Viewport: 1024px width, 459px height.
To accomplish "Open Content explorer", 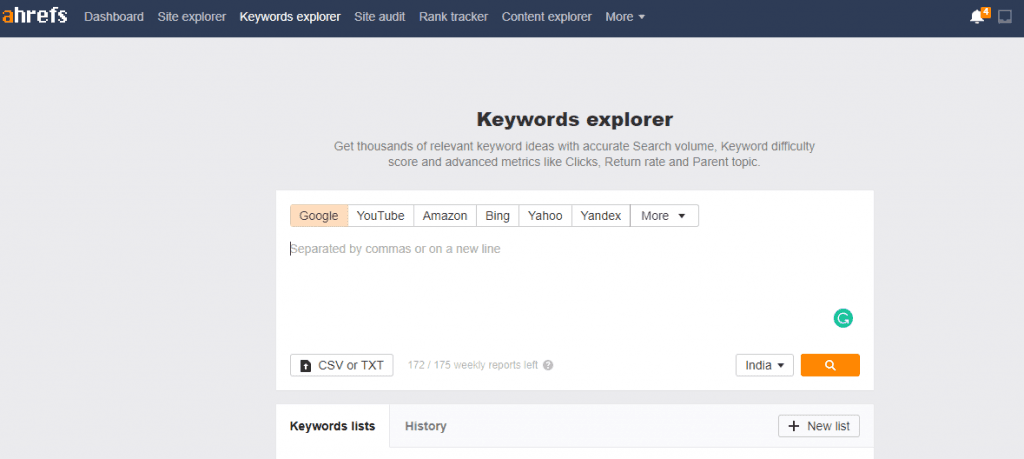I will click(547, 17).
